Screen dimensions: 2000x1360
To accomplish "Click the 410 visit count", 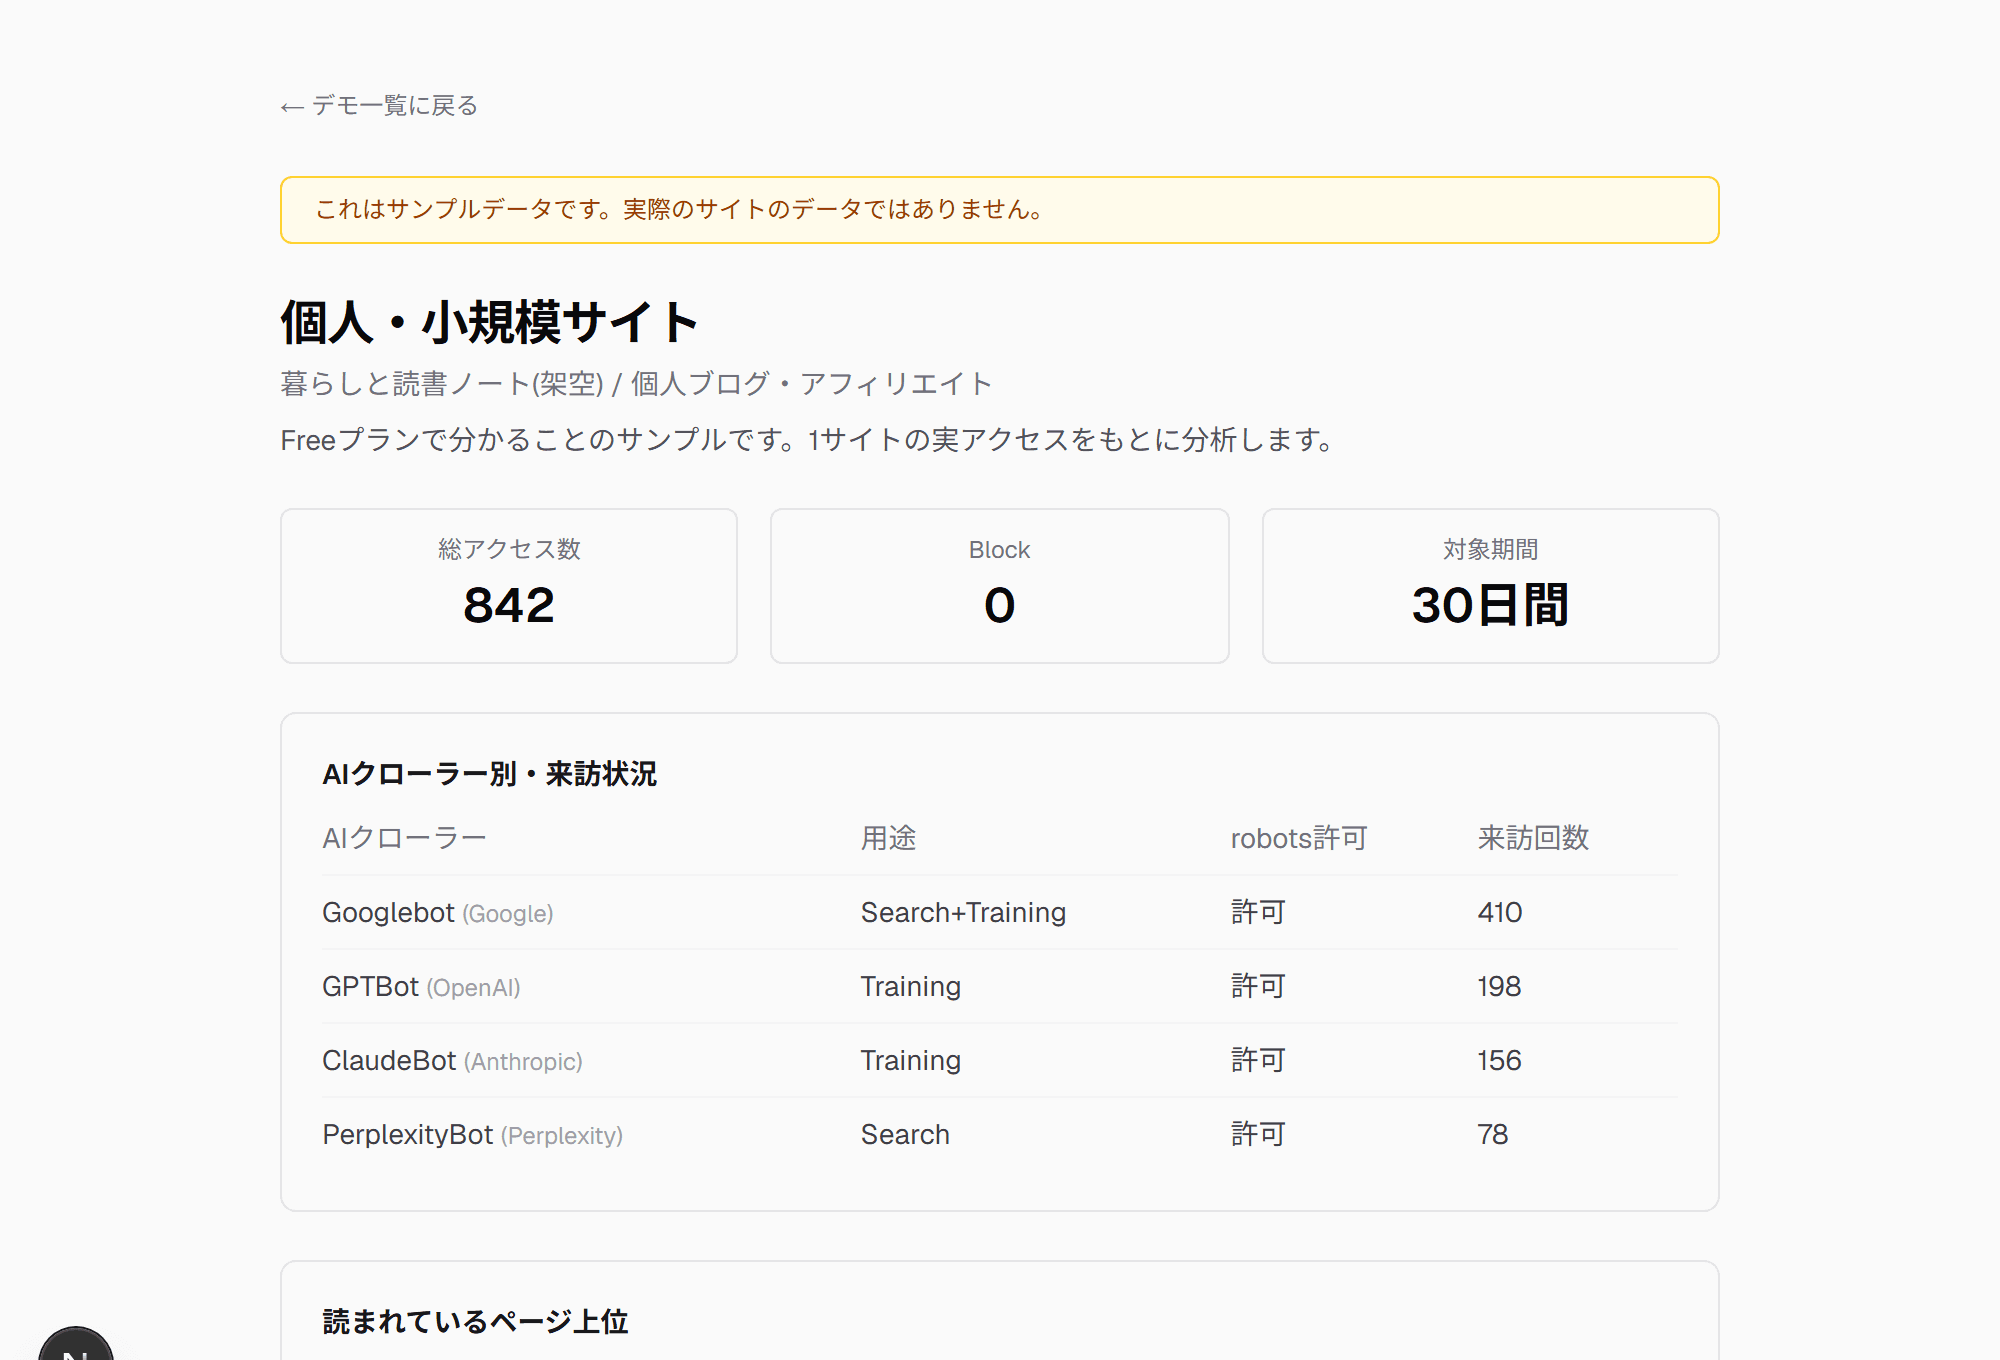I will click(x=1499, y=913).
